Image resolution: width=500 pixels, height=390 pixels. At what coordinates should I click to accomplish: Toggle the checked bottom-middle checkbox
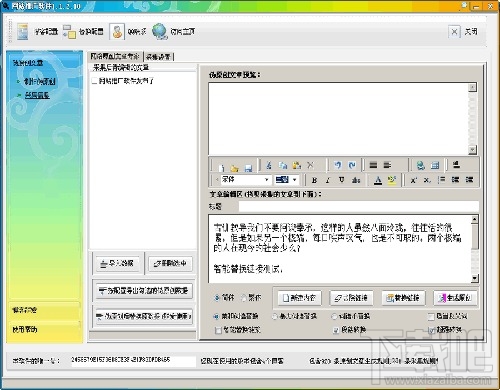tap(336, 330)
